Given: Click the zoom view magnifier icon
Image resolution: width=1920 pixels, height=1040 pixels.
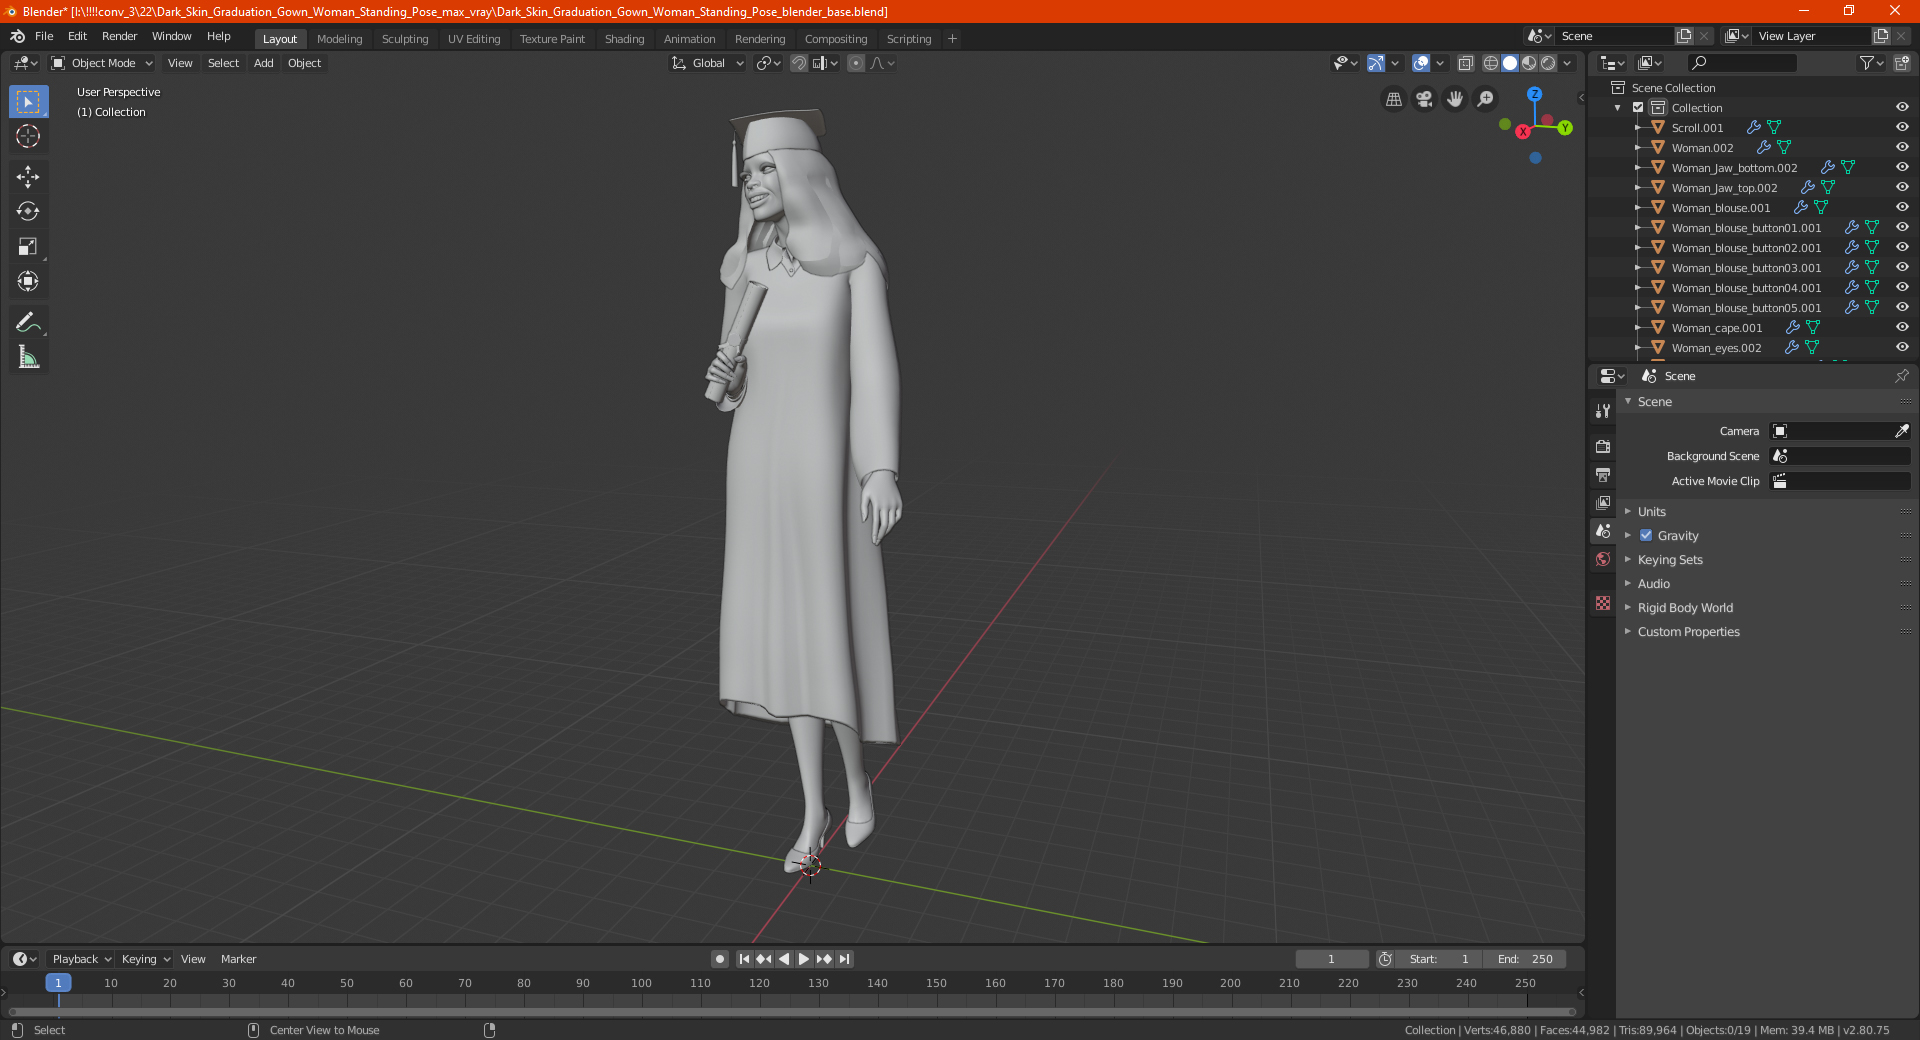Looking at the screenshot, I should (x=1486, y=99).
